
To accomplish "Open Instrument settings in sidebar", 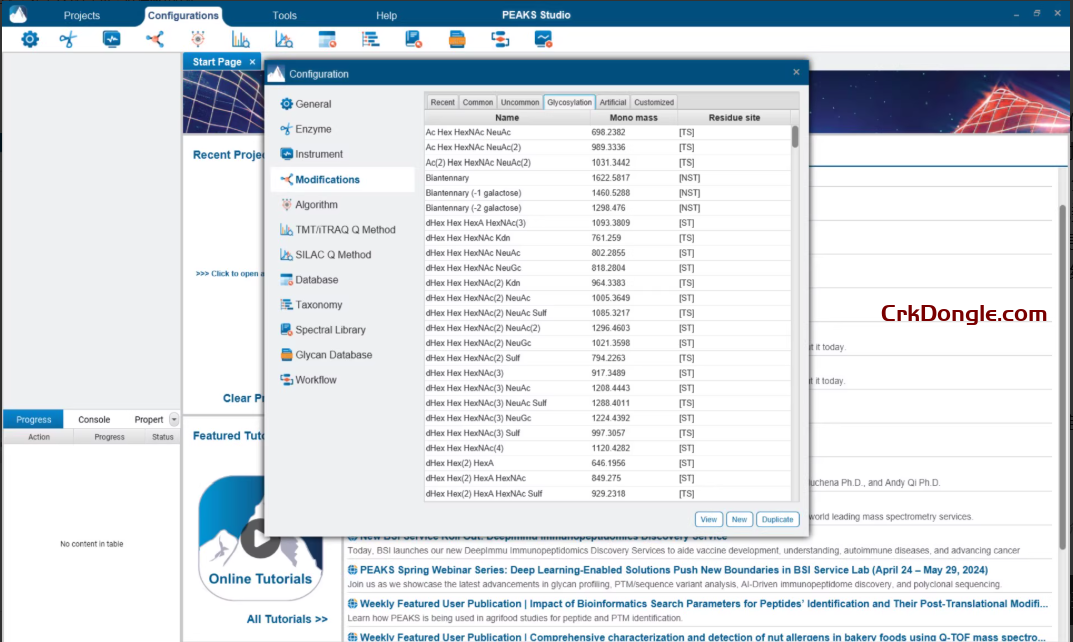I will pos(319,153).
